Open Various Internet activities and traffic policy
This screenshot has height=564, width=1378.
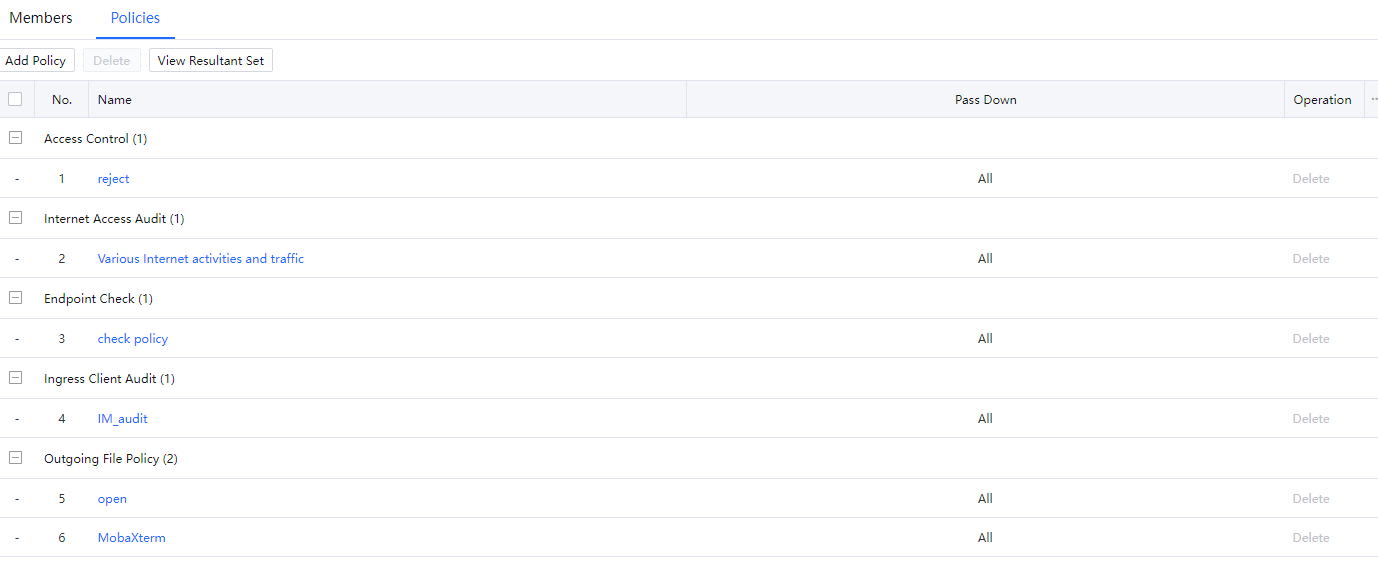coord(200,259)
